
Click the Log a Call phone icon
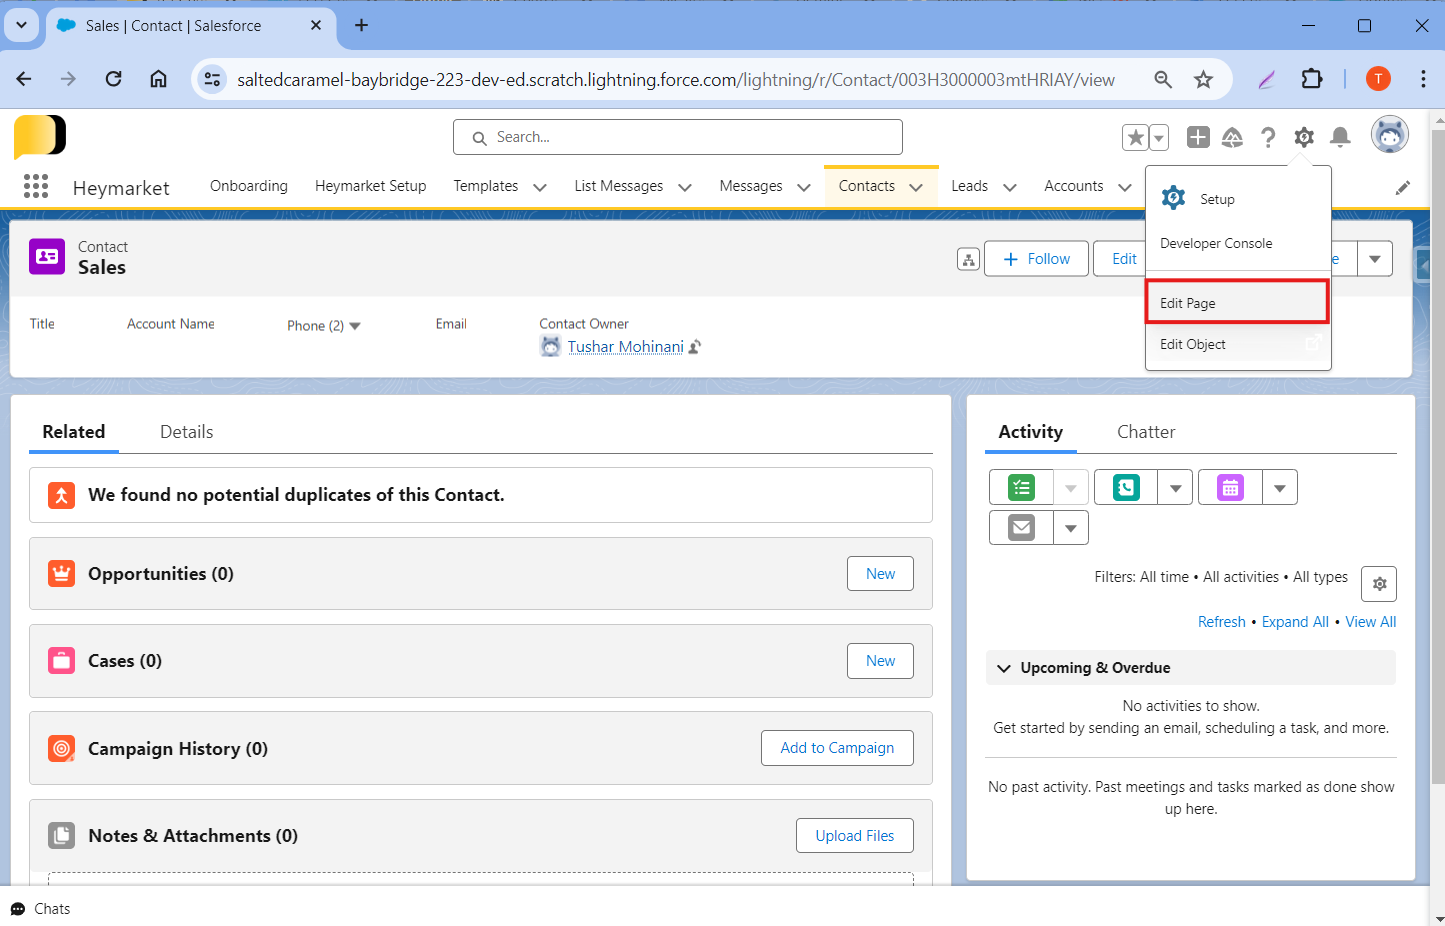(x=1126, y=488)
